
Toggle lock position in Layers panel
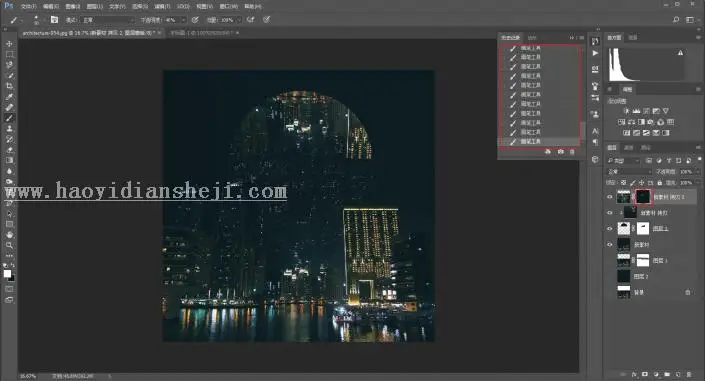pos(642,183)
